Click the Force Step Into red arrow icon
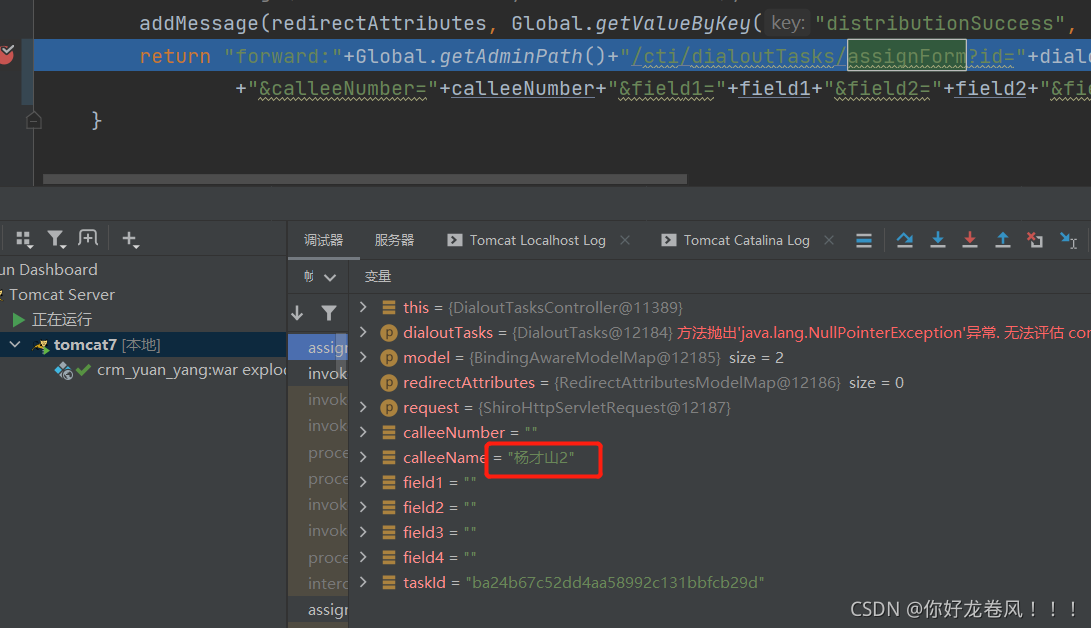Screen dimensions: 1091x628 (970, 240)
